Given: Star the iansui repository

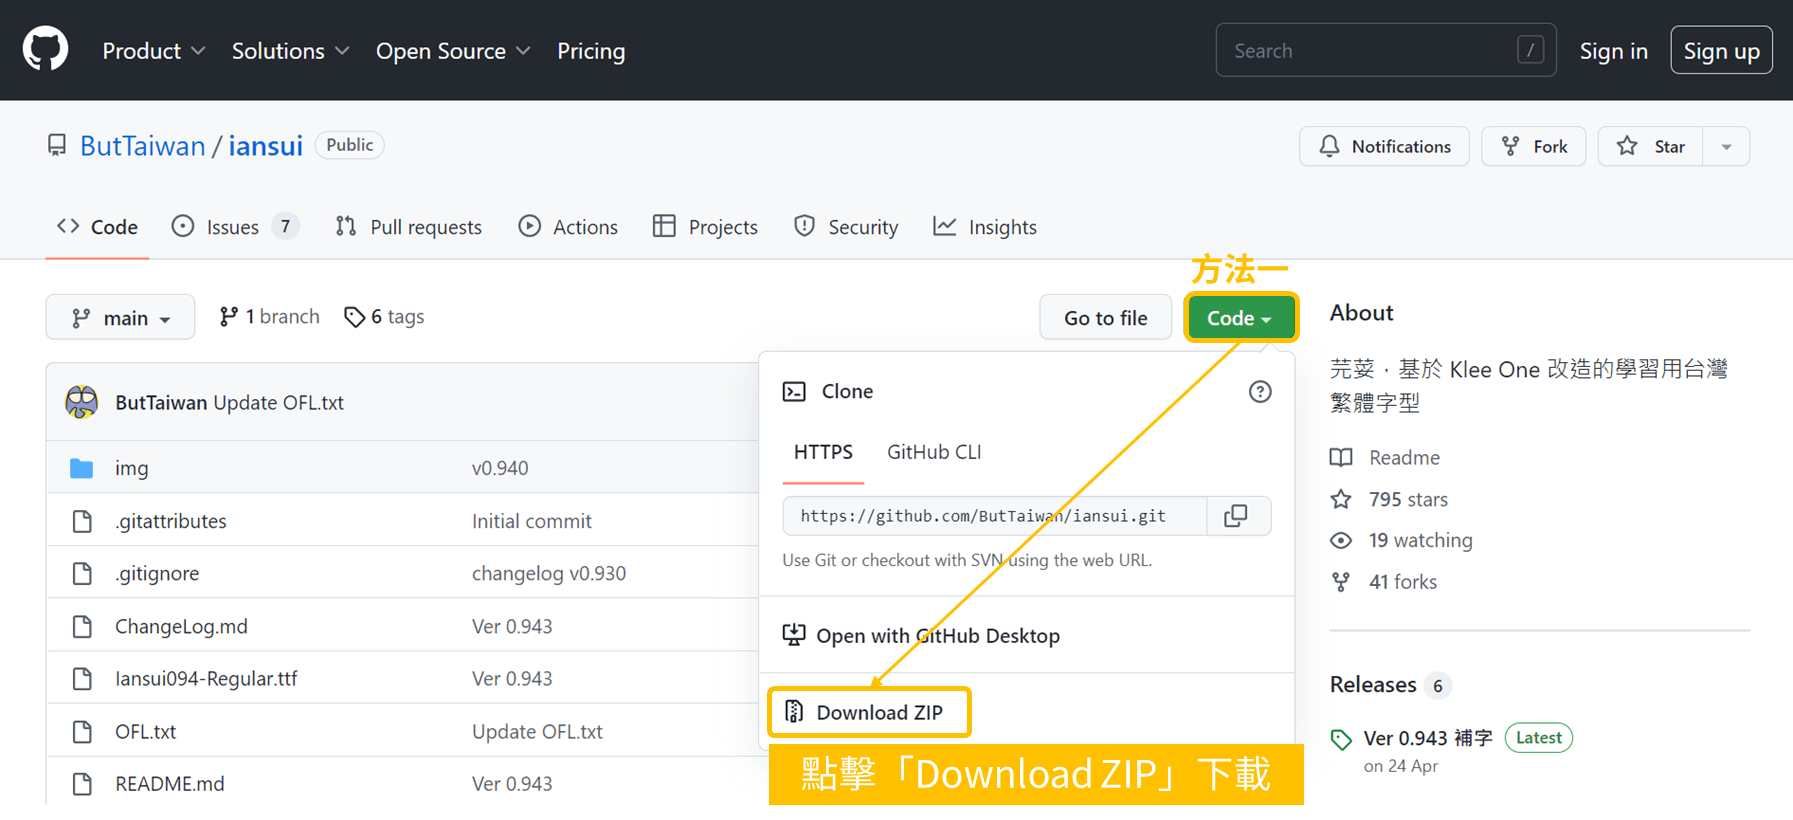Looking at the screenshot, I should coord(1651,146).
